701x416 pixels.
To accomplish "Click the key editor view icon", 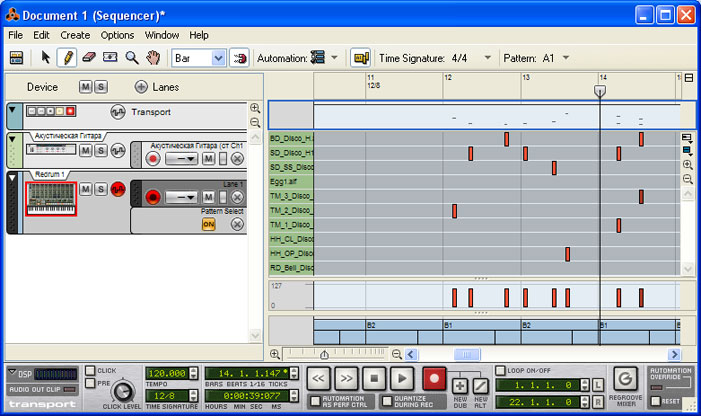I will click(360, 58).
